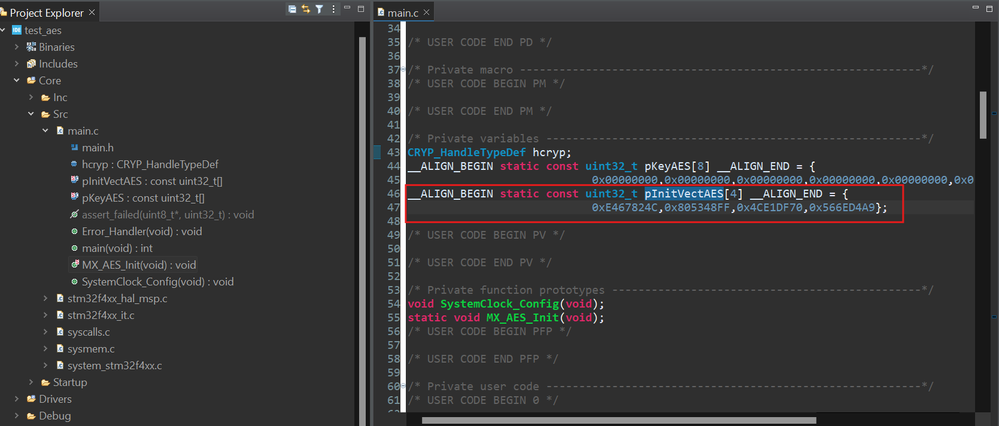Screen dimensions: 999x426
Task: Minimize the editor area
Action: click(x=976, y=7)
